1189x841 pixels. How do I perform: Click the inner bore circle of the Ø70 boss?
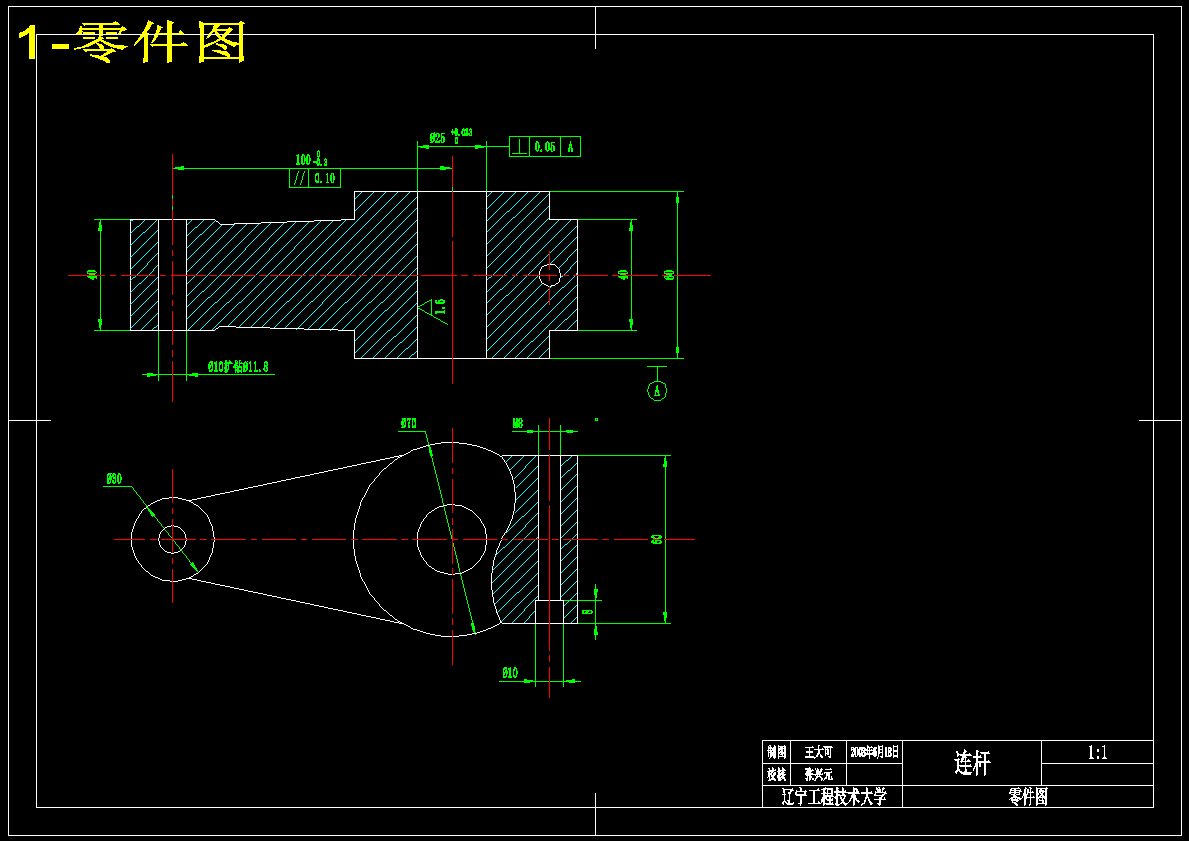tap(452, 539)
